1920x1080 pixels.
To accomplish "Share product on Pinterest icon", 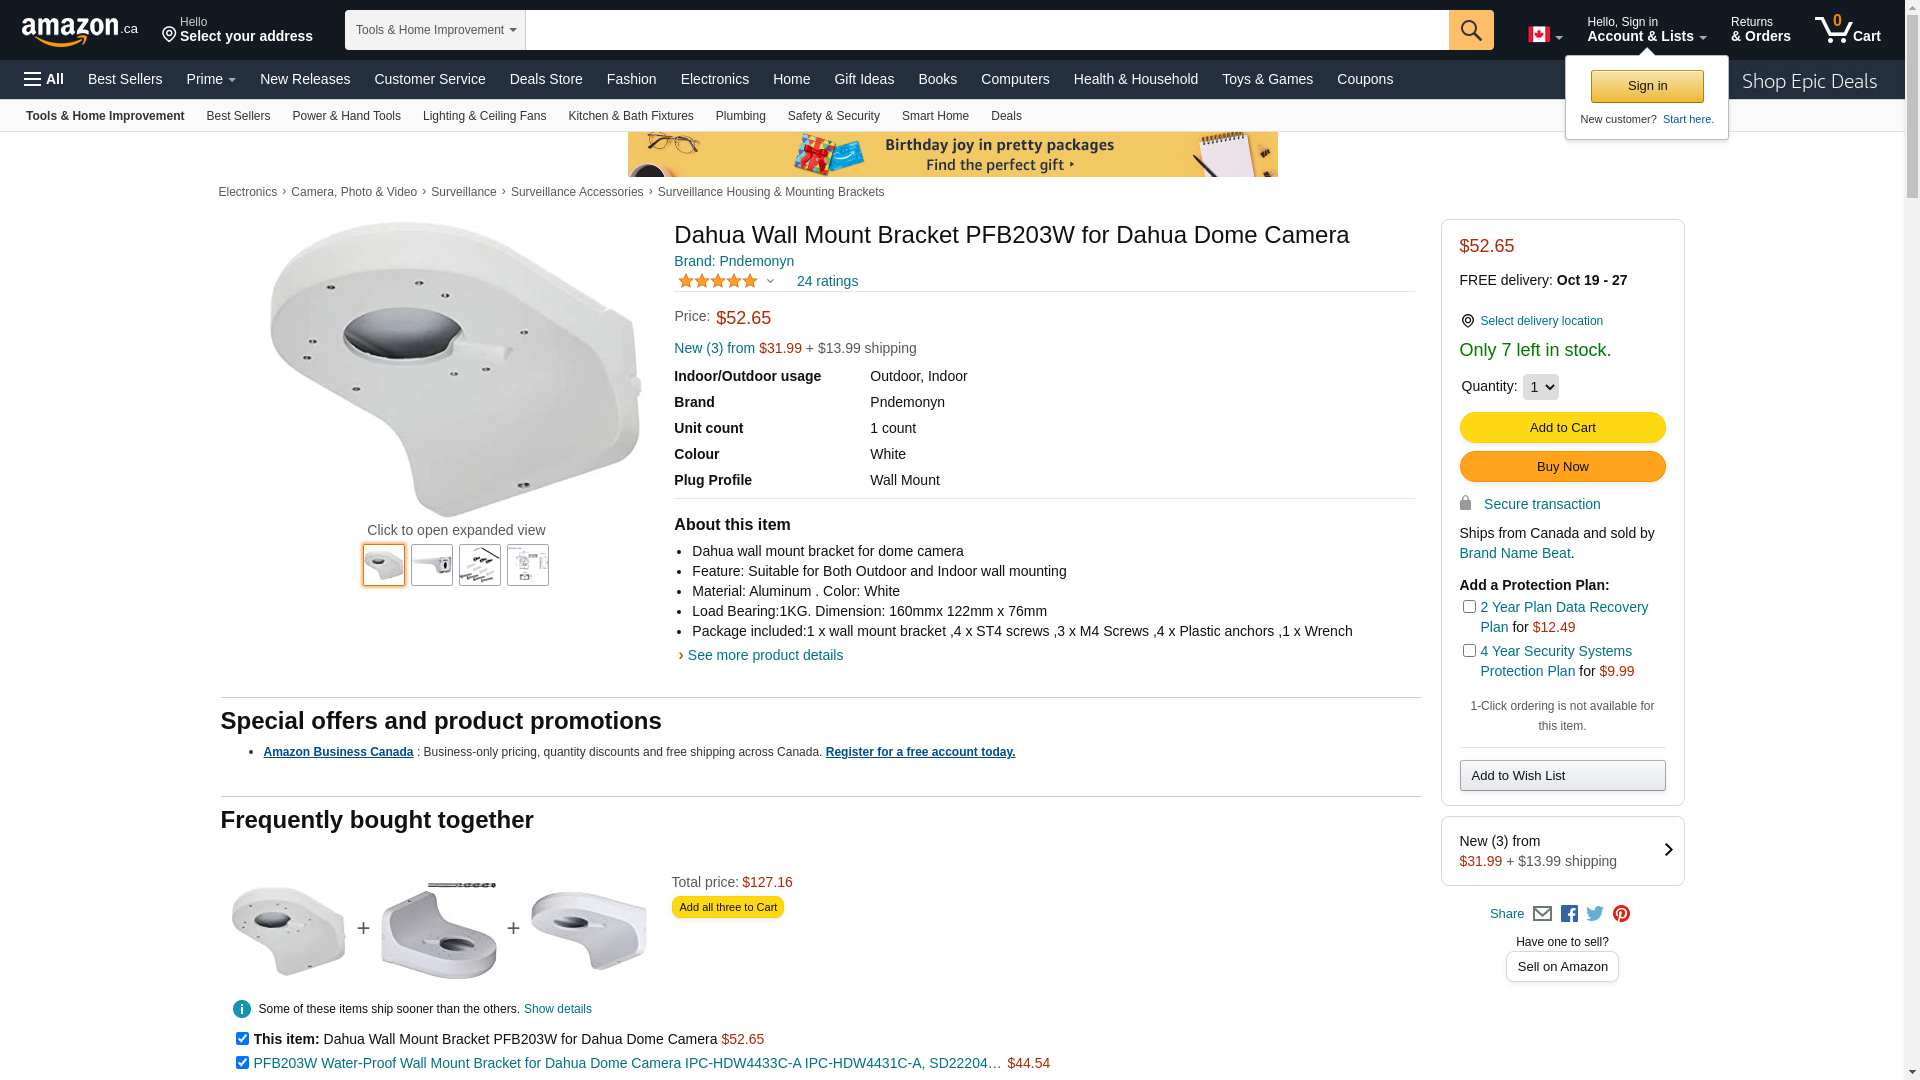I will pyautogui.click(x=1621, y=914).
